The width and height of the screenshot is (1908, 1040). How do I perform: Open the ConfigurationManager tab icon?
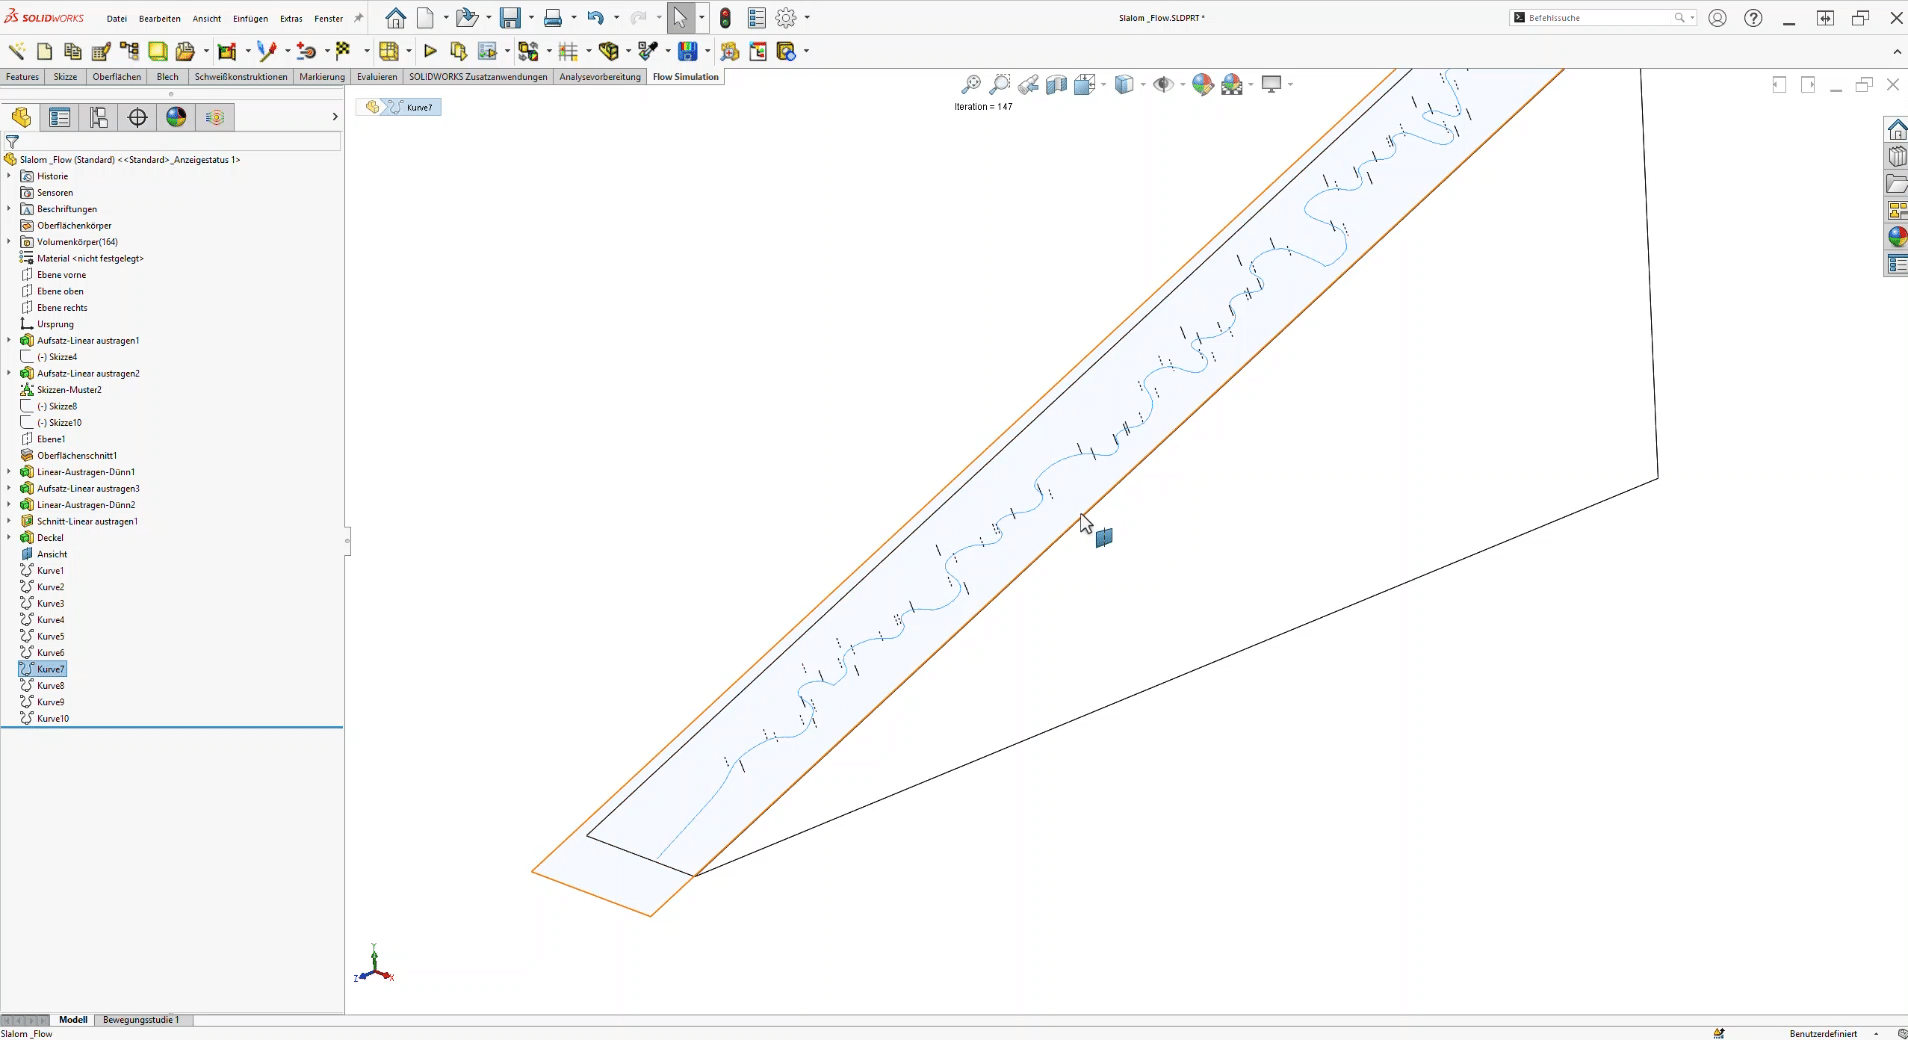99,118
